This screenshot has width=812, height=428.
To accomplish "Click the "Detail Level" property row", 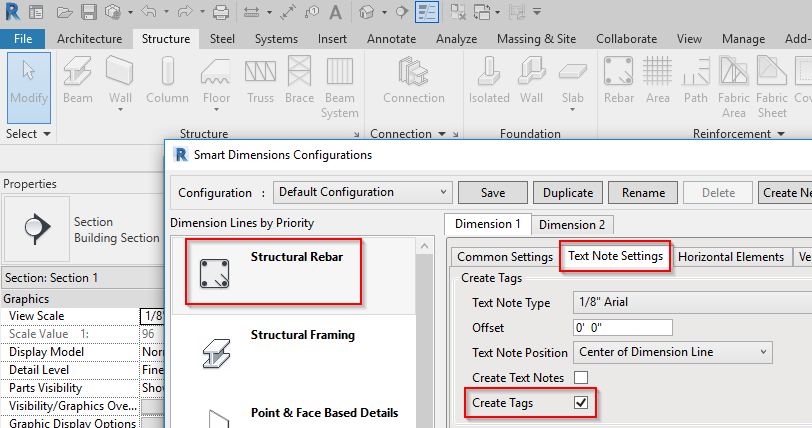I will 83,370.
